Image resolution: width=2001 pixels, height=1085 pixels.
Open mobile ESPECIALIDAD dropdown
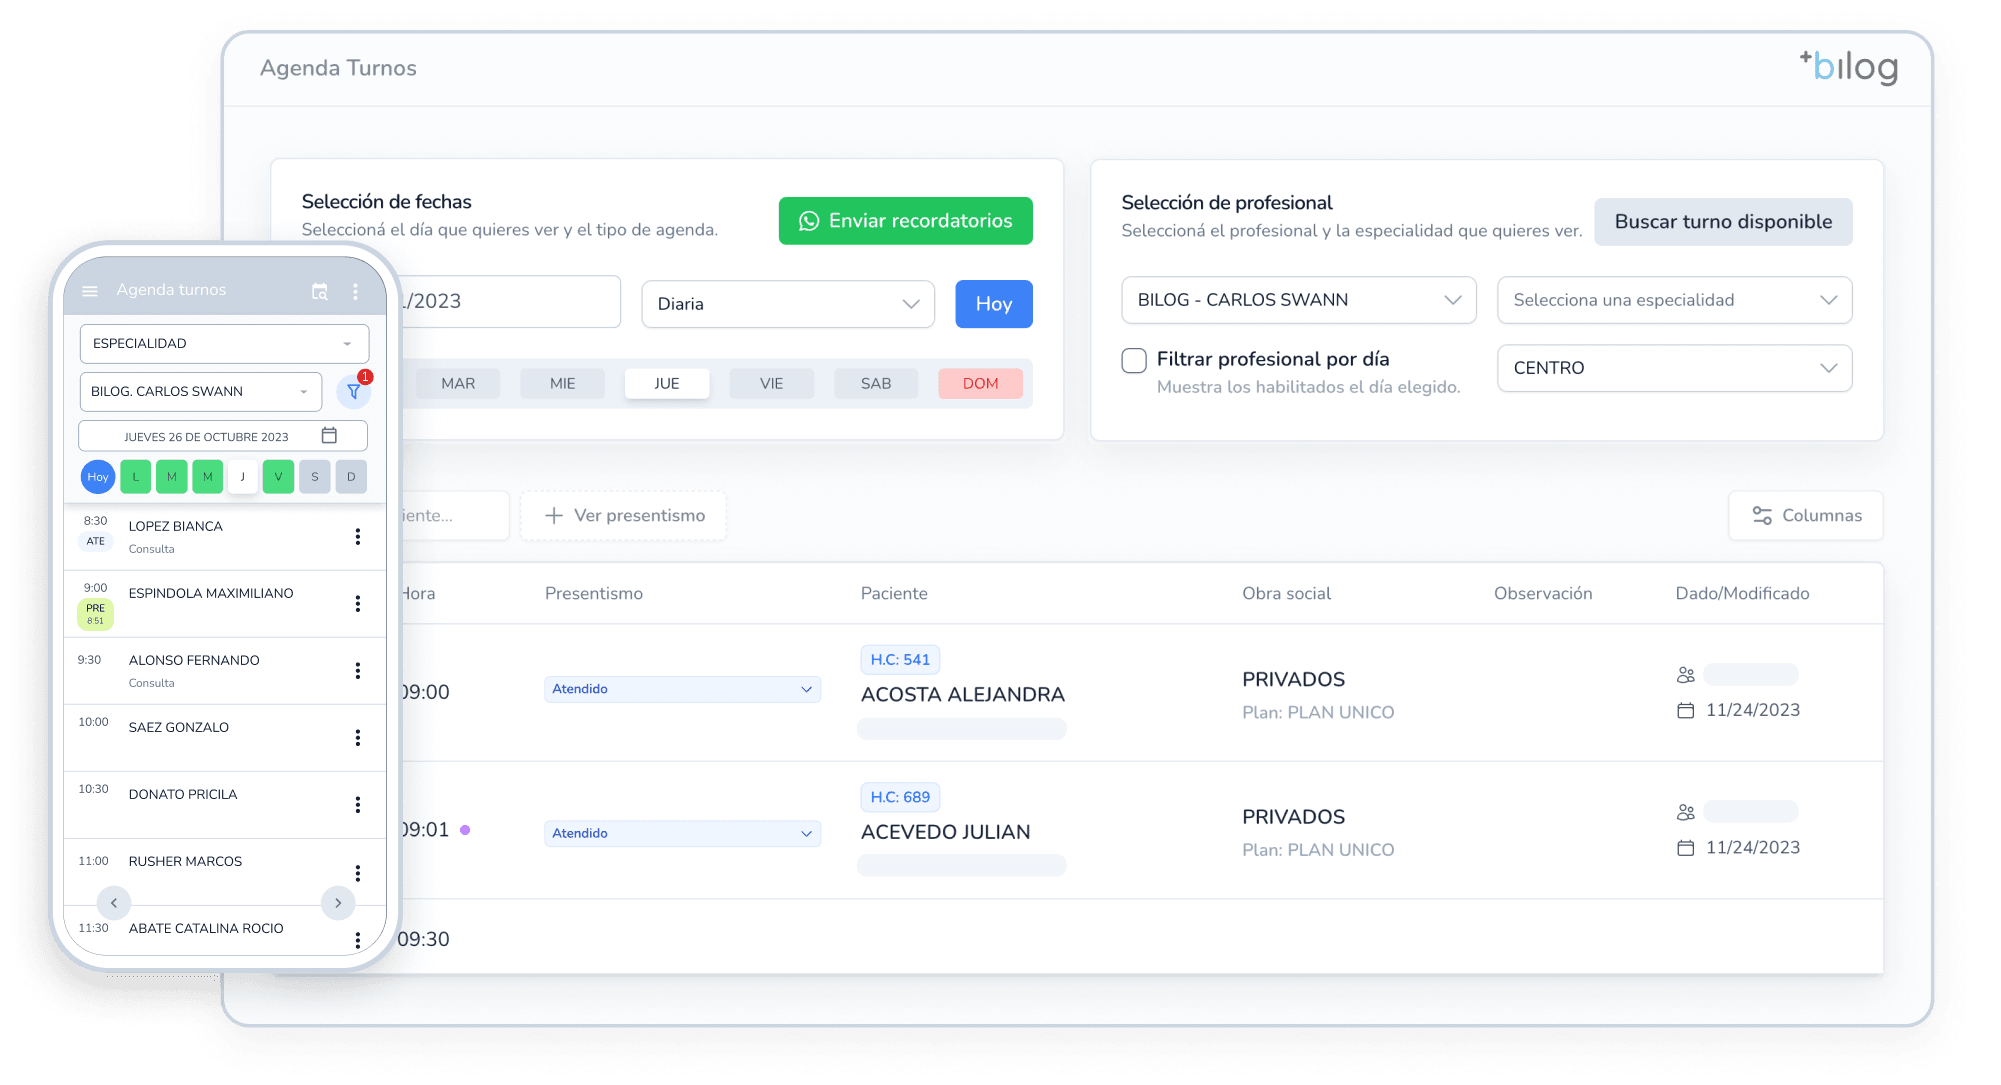(x=224, y=343)
